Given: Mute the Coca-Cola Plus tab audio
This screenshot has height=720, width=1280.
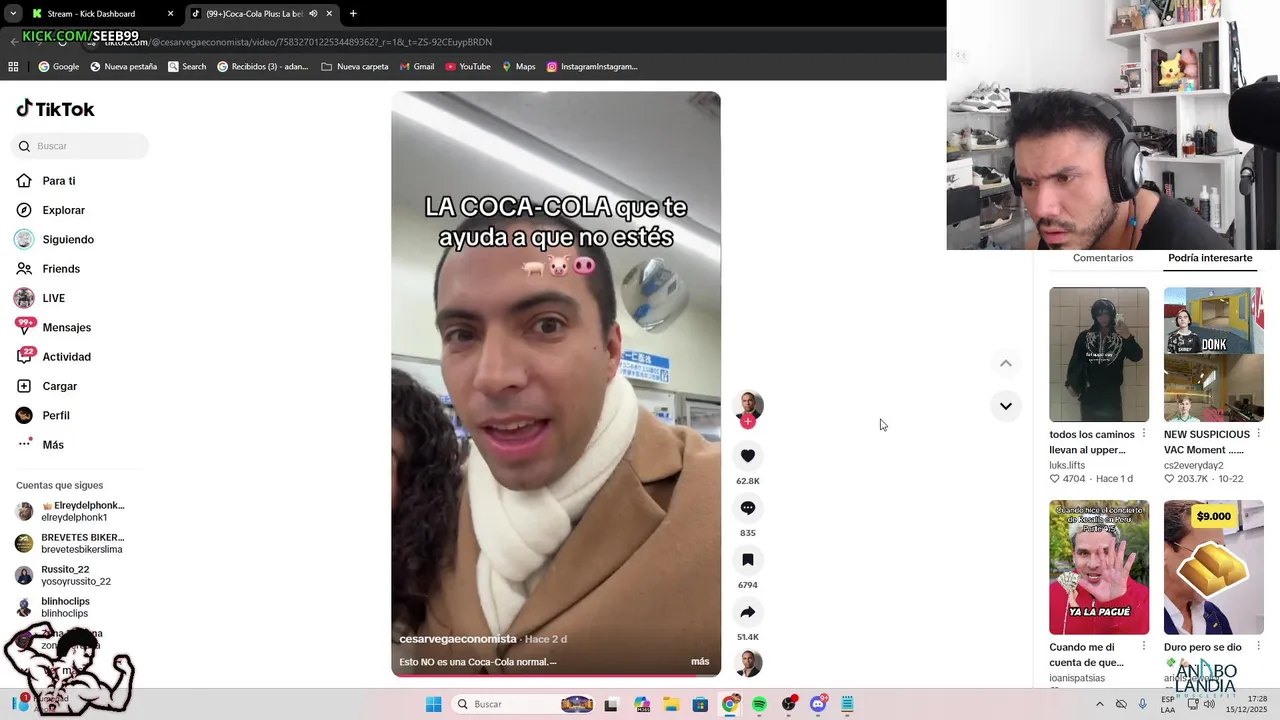Looking at the screenshot, I should tap(313, 13).
